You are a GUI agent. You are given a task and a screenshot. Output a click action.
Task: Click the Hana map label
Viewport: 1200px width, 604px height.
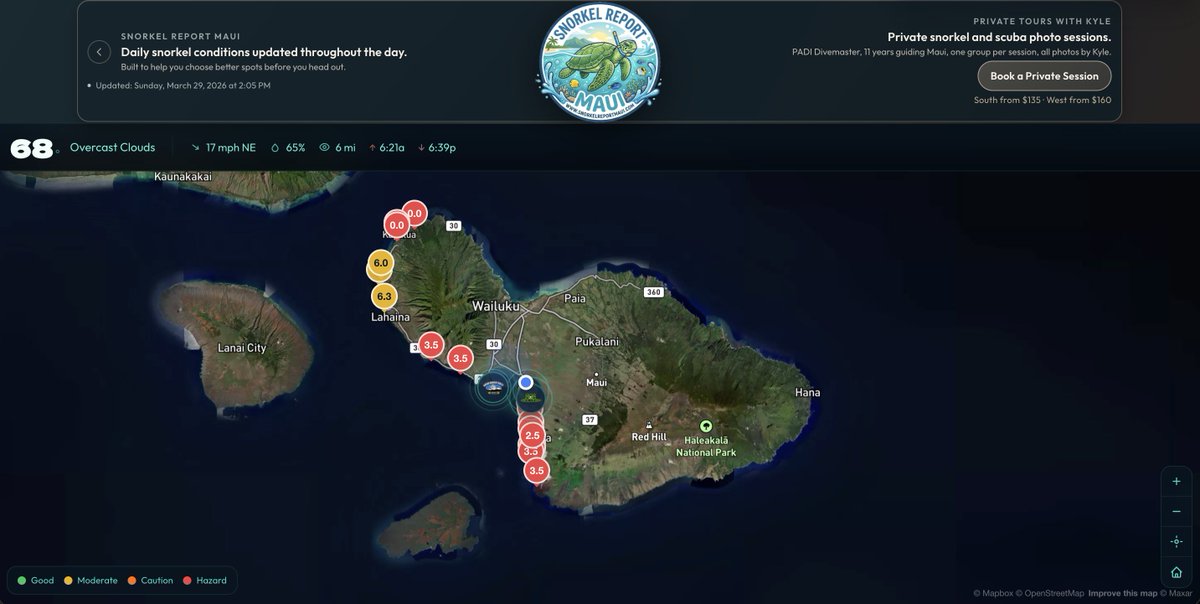click(x=807, y=393)
